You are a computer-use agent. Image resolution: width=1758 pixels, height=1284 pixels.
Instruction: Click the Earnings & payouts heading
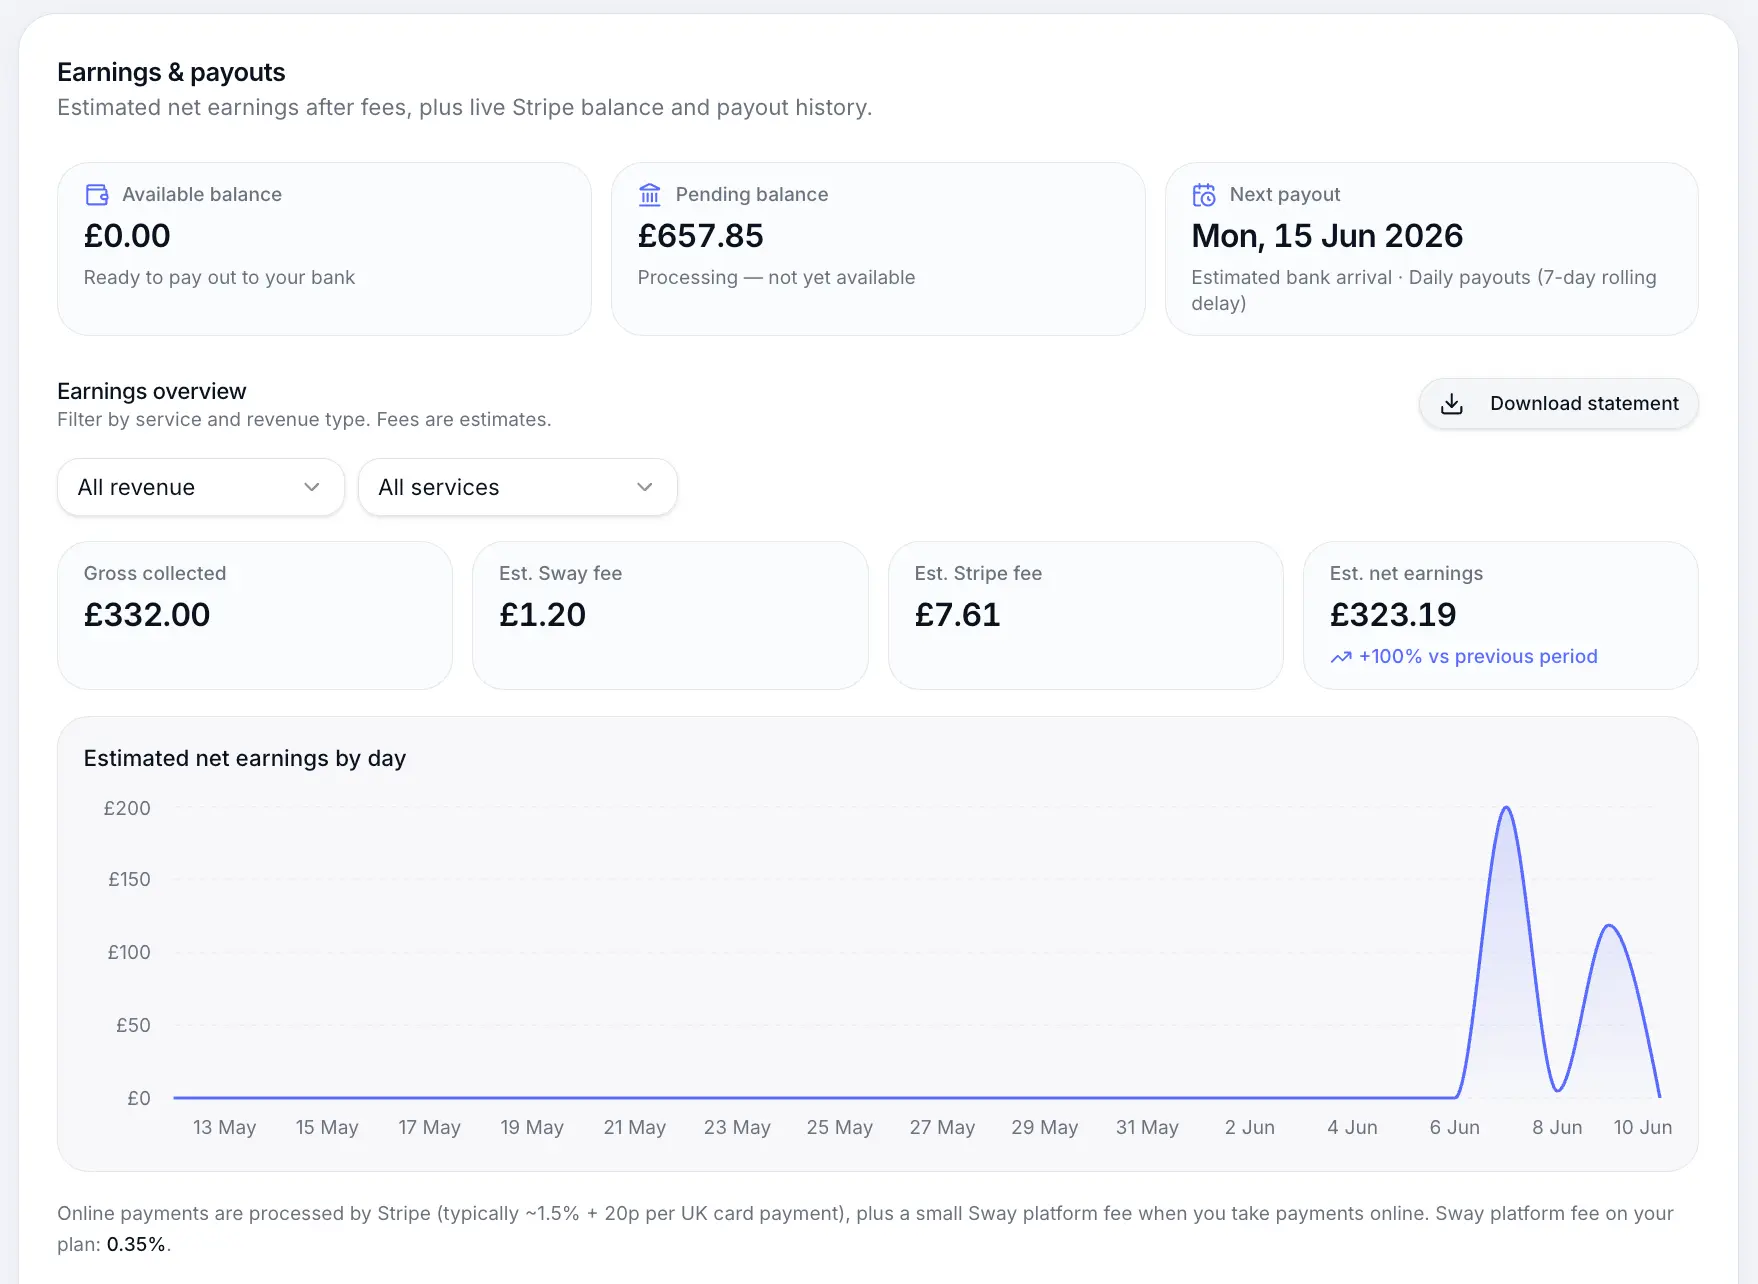[171, 72]
